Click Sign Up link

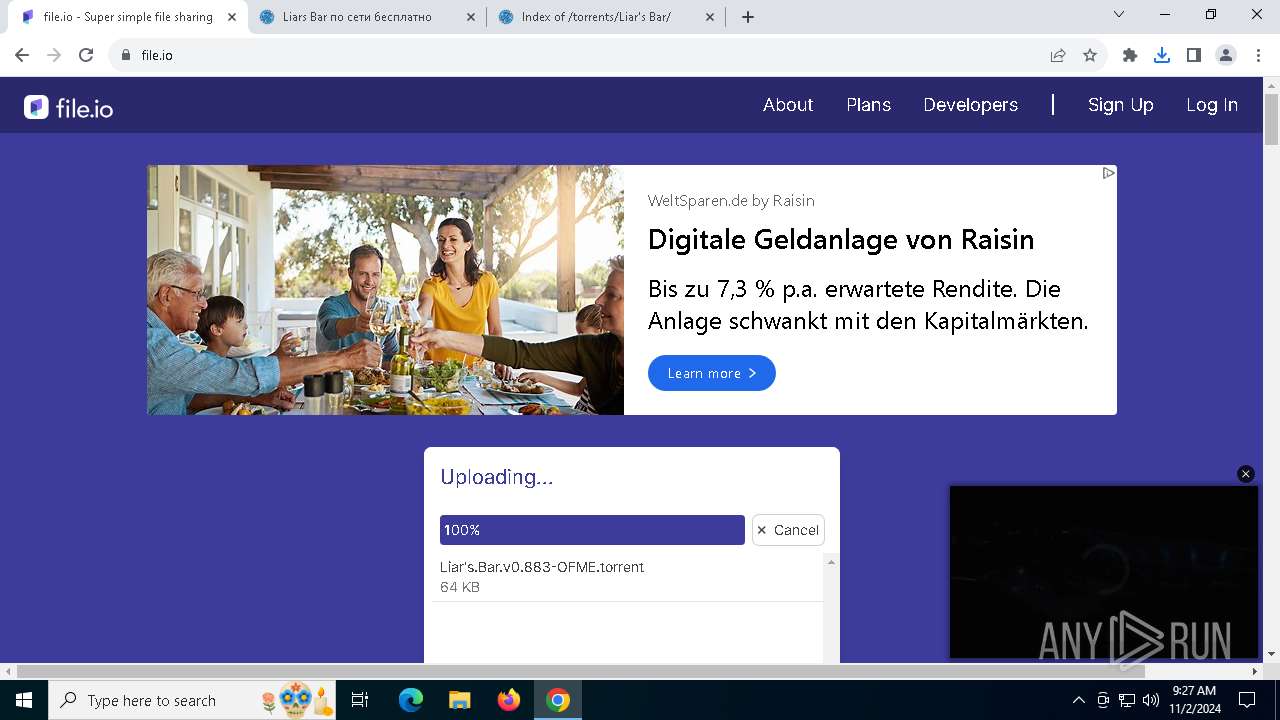[1121, 105]
